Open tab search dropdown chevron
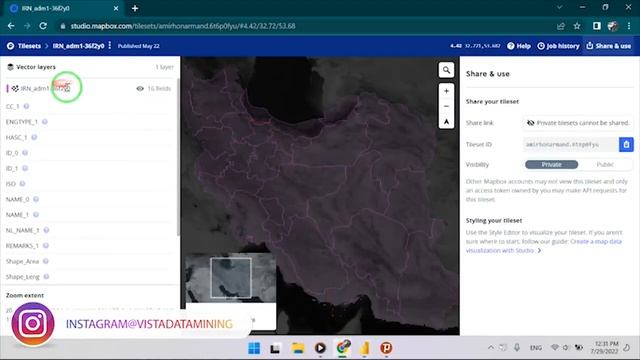 pos(560,7)
